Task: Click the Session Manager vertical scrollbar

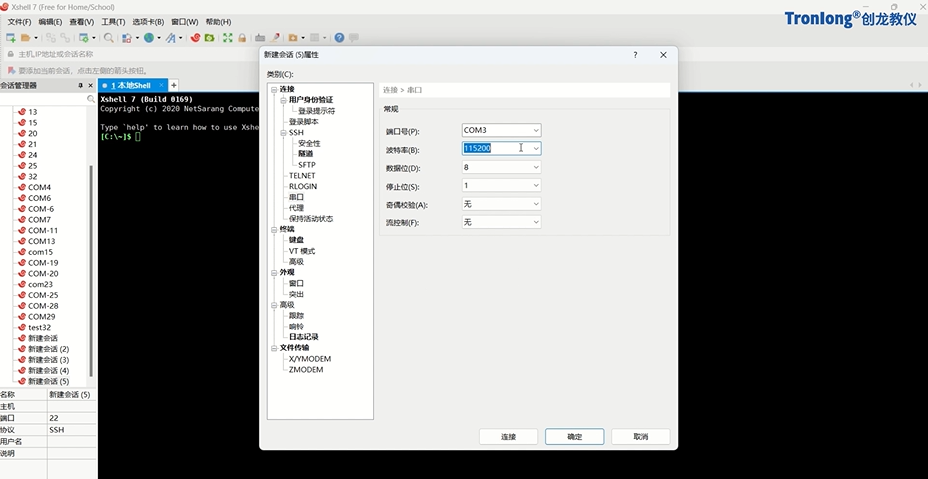Action: 91,269
